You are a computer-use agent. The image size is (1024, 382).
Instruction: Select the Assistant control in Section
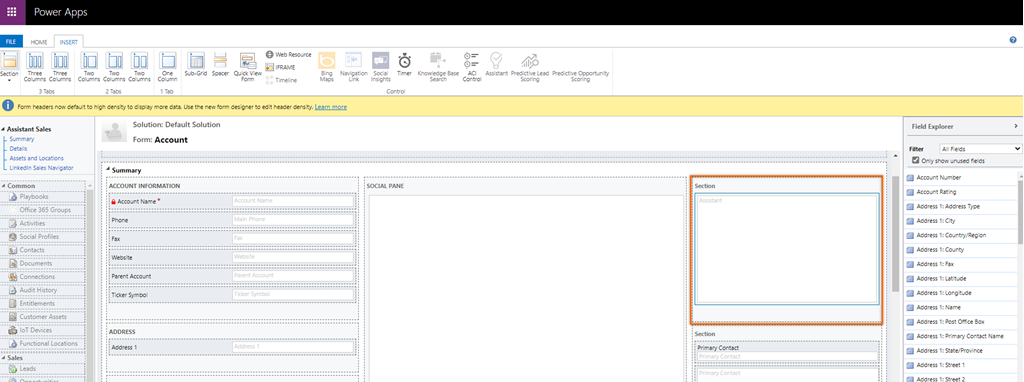point(787,249)
